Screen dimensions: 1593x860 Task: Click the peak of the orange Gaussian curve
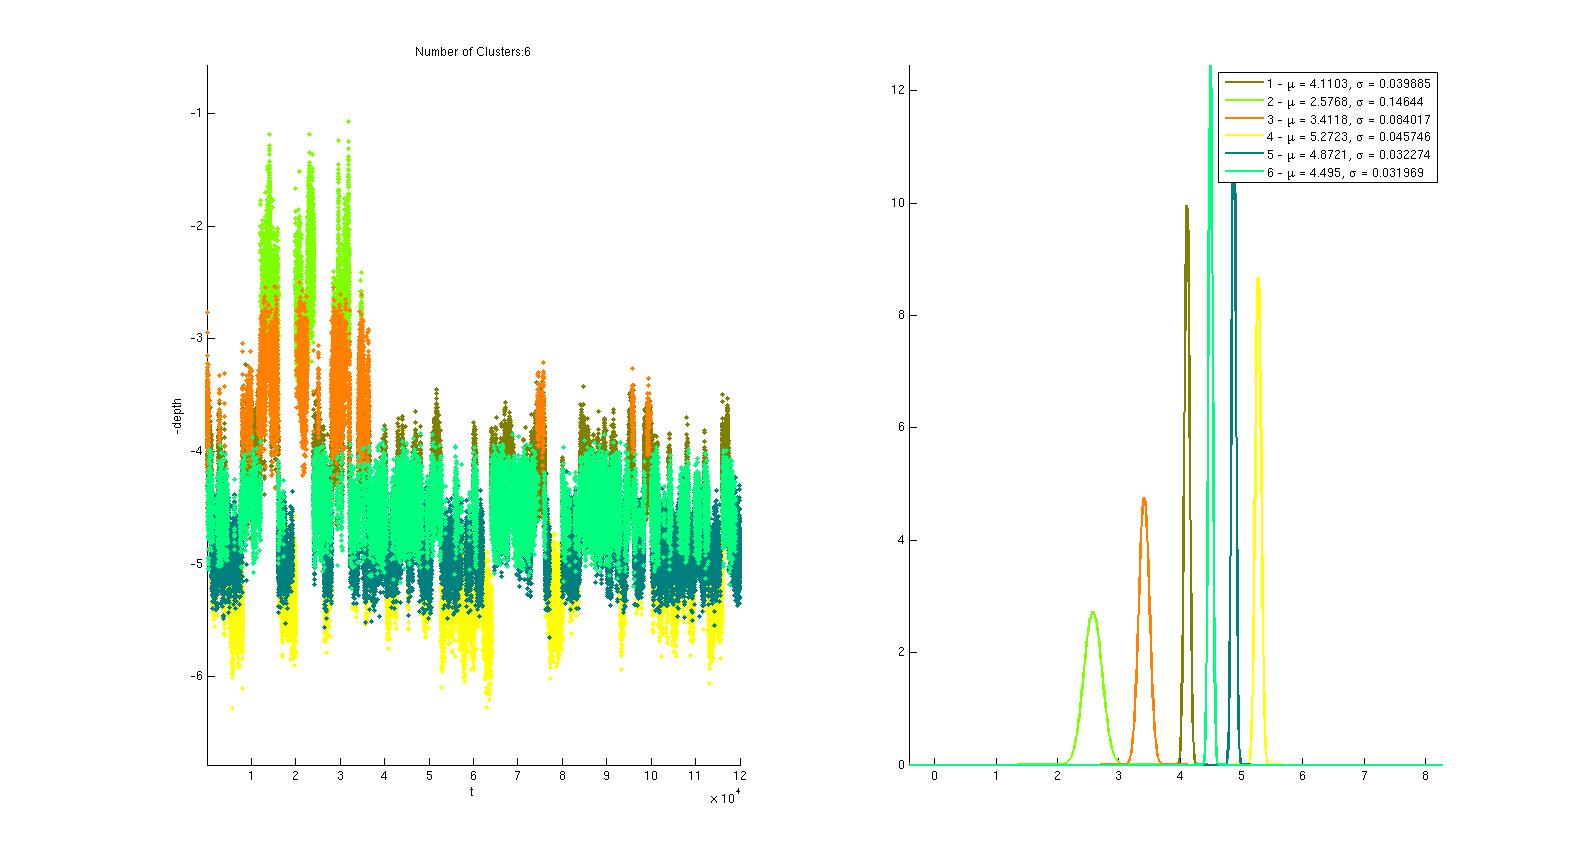coord(1143,498)
